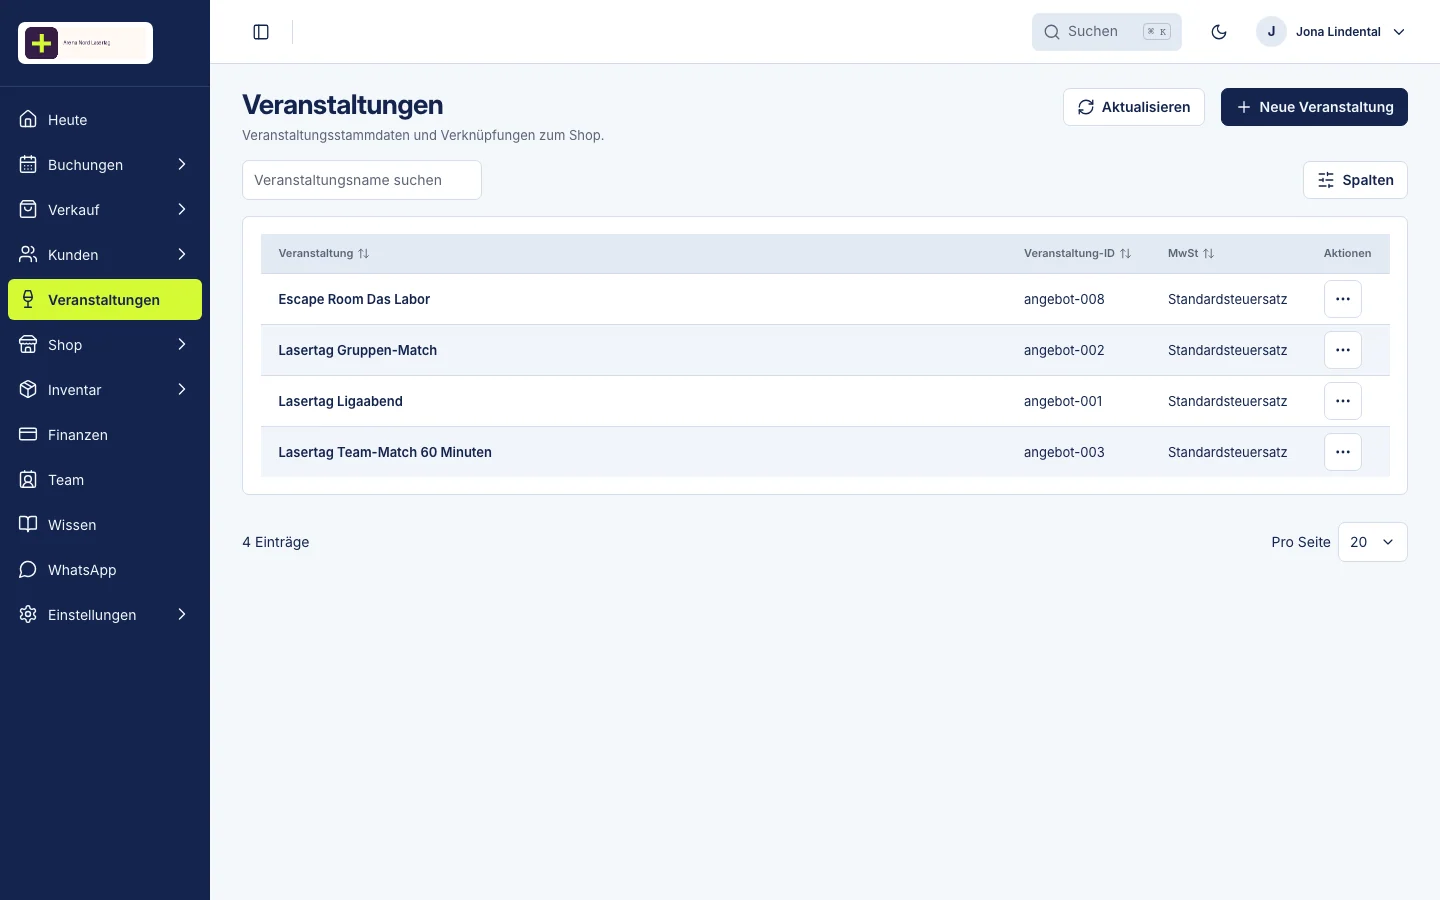Image resolution: width=1440 pixels, height=900 pixels.
Task: Click the Shop storefront icon
Action: tap(28, 345)
